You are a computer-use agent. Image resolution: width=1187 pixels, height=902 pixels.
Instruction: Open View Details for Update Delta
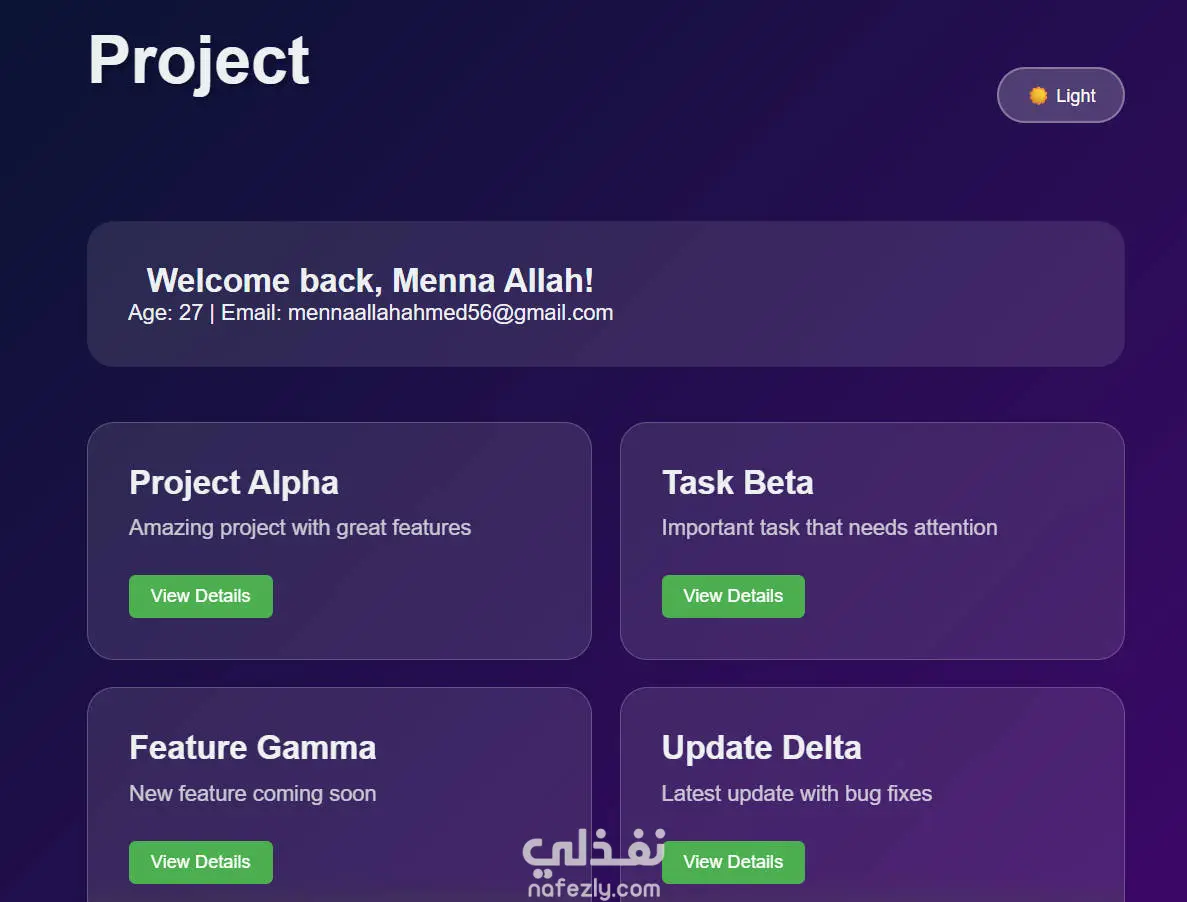tap(733, 862)
